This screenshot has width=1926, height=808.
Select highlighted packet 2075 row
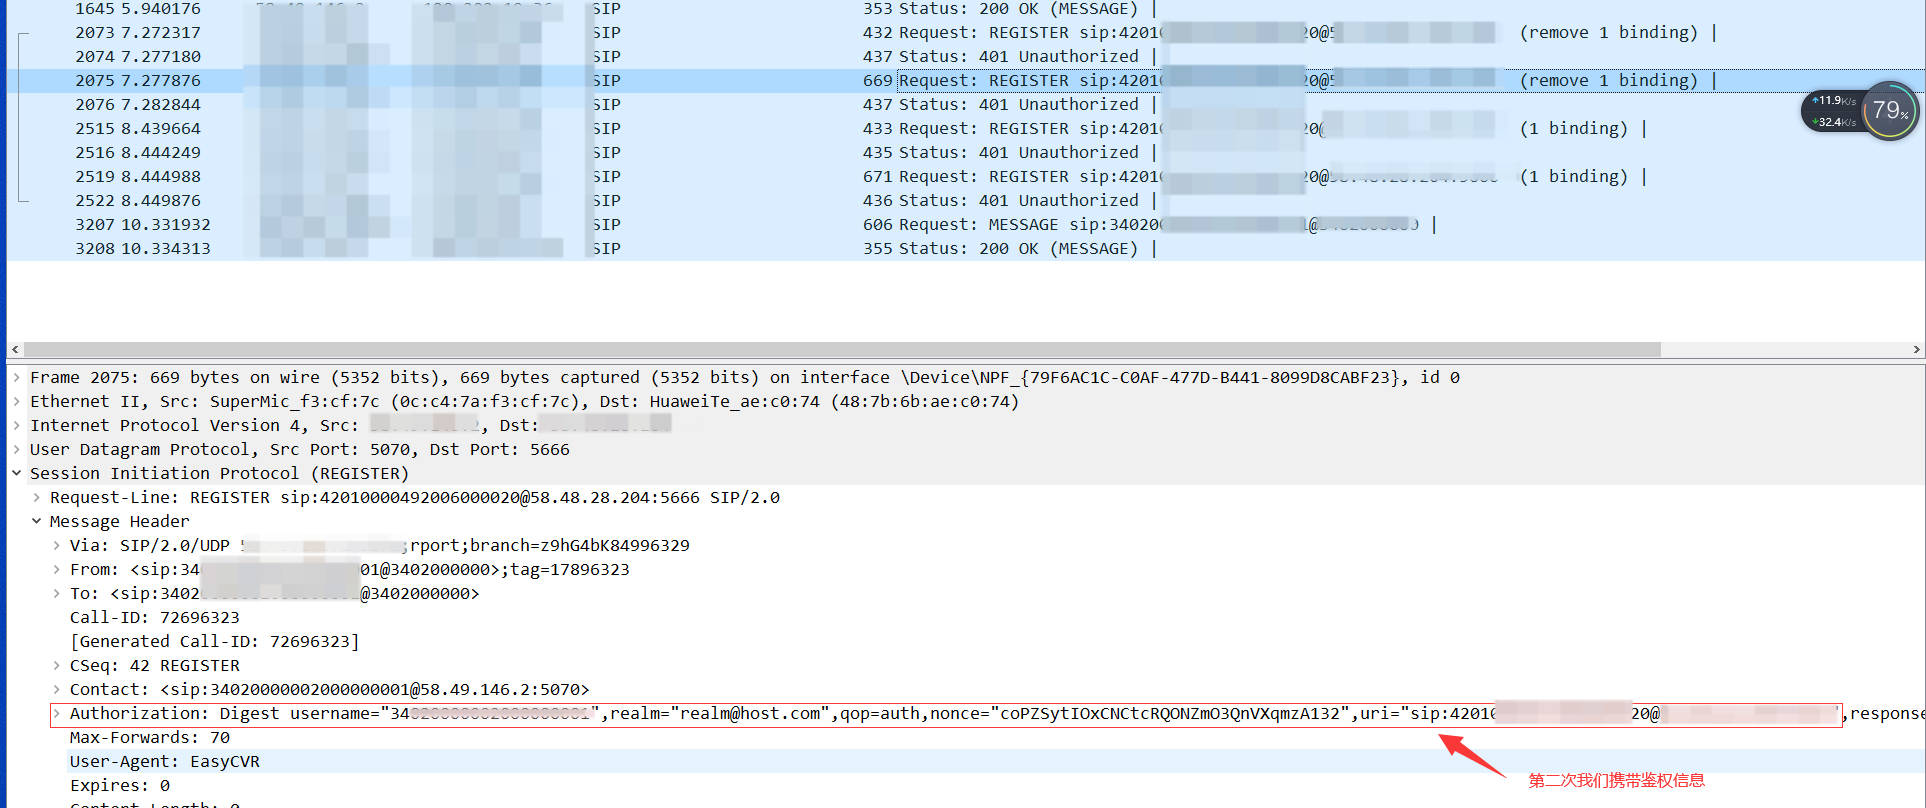pyautogui.click(x=965, y=81)
